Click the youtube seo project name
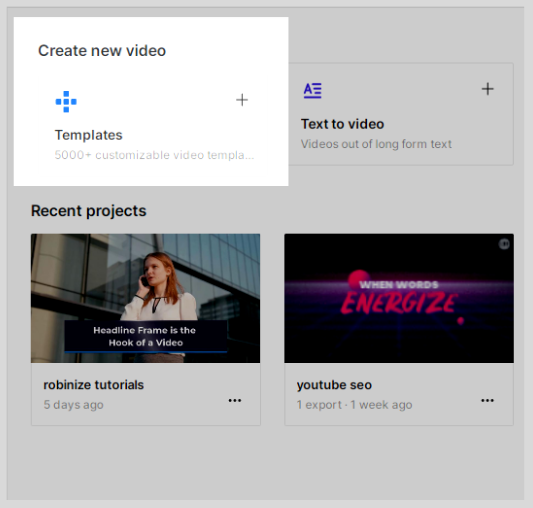The width and height of the screenshot is (533, 508). coord(334,385)
